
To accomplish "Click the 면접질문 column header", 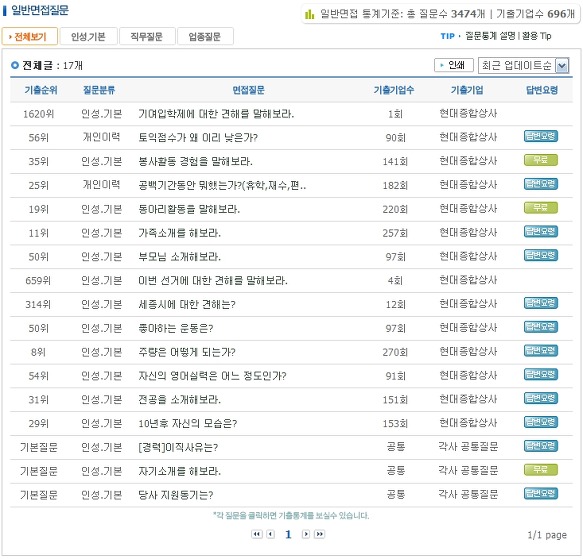I will tap(248, 90).
